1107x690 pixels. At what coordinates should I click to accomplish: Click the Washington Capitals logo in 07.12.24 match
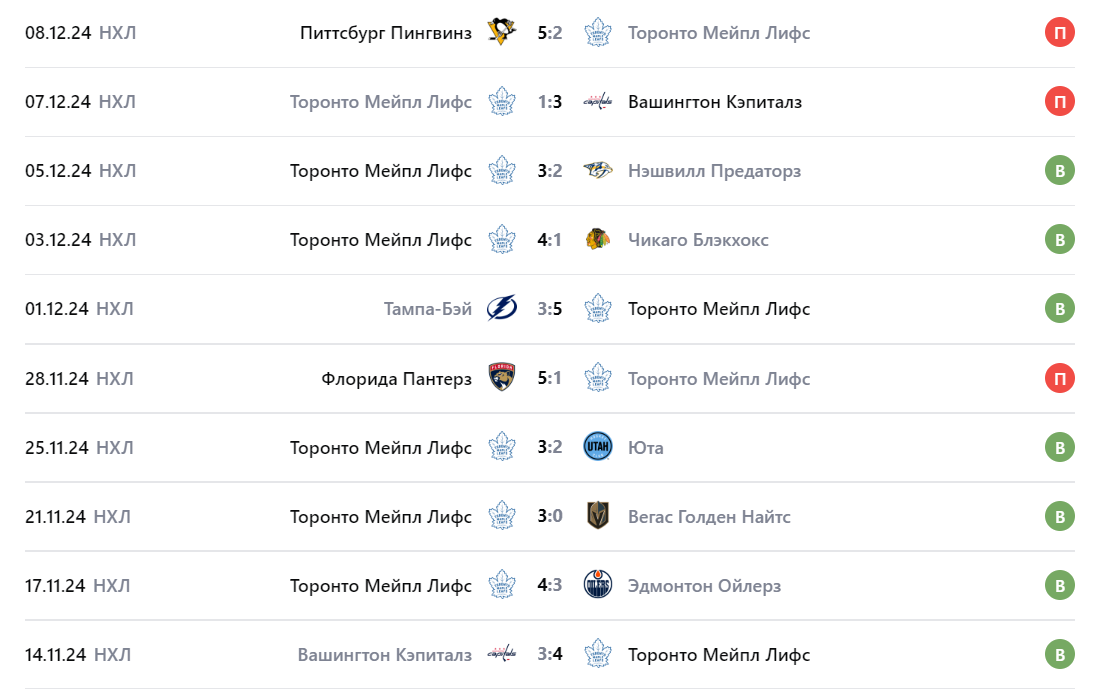click(598, 101)
